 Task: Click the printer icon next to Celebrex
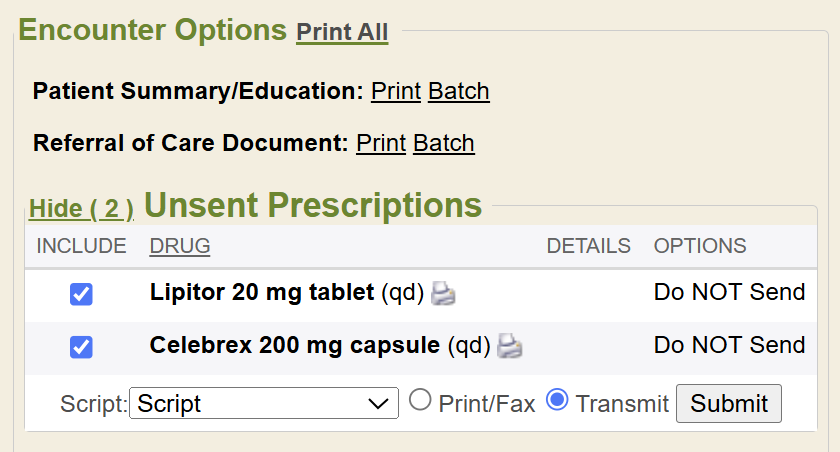click(510, 347)
